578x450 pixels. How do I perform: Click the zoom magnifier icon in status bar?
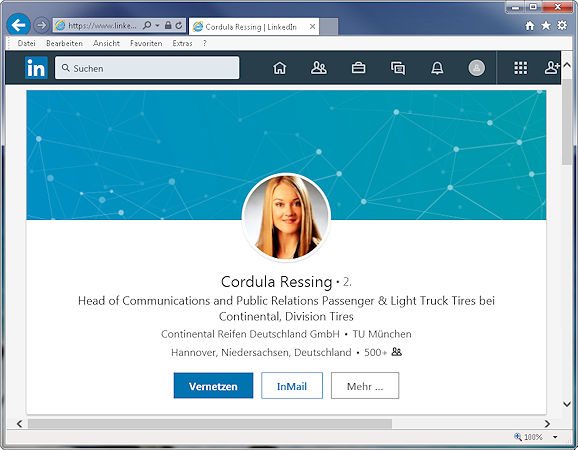518,436
